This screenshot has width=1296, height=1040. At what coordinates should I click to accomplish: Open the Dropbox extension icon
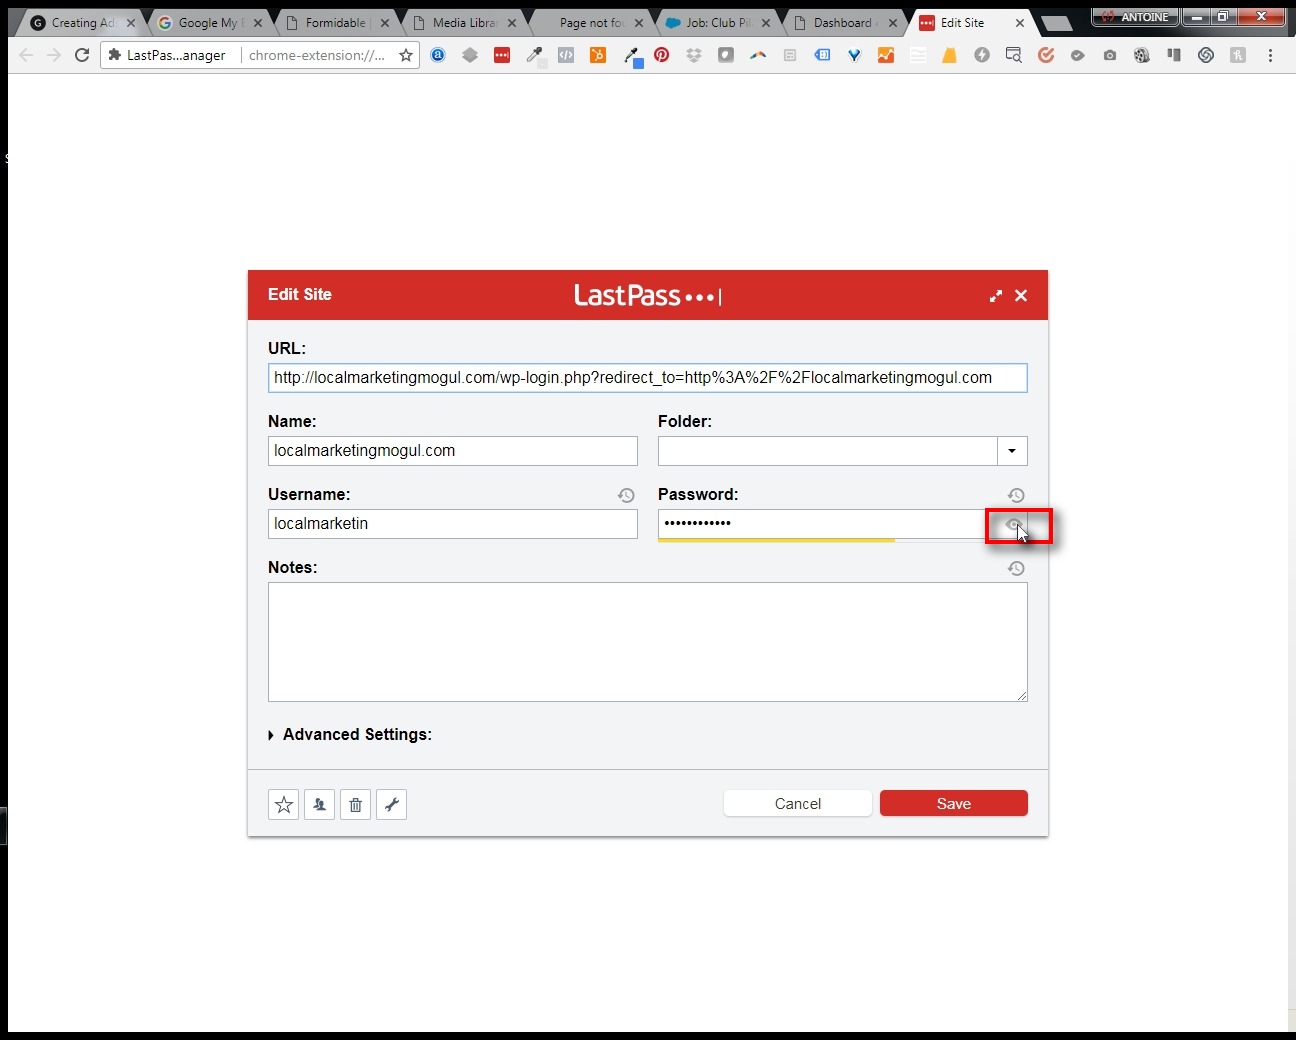(694, 56)
